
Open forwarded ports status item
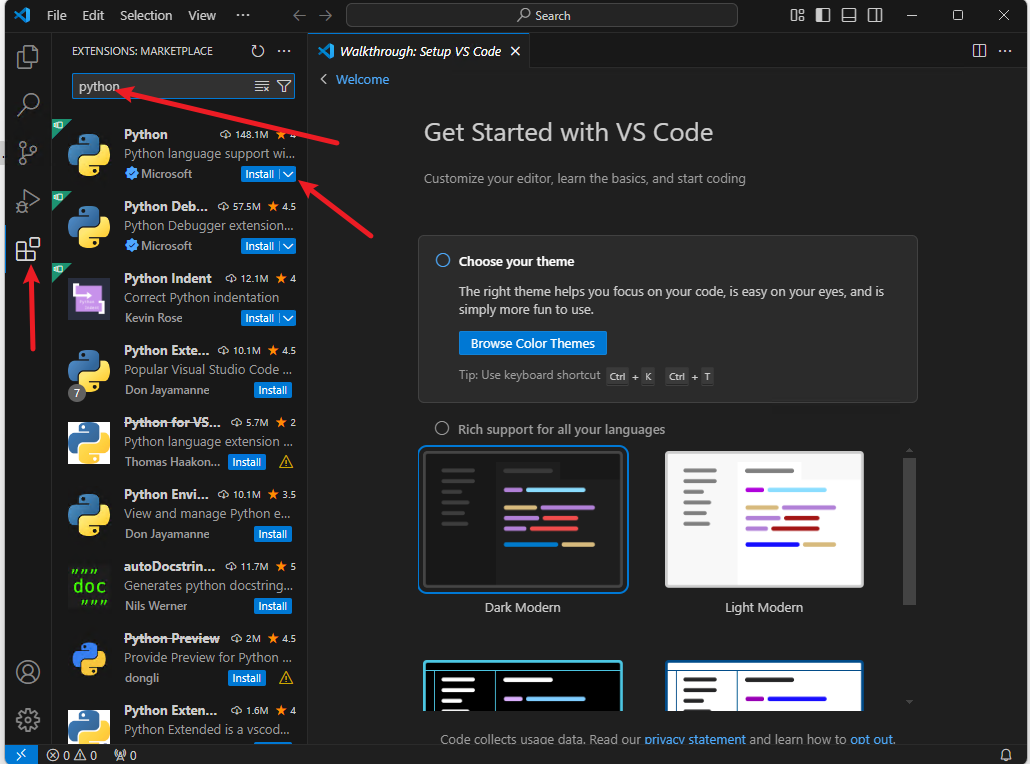[125, 755]
